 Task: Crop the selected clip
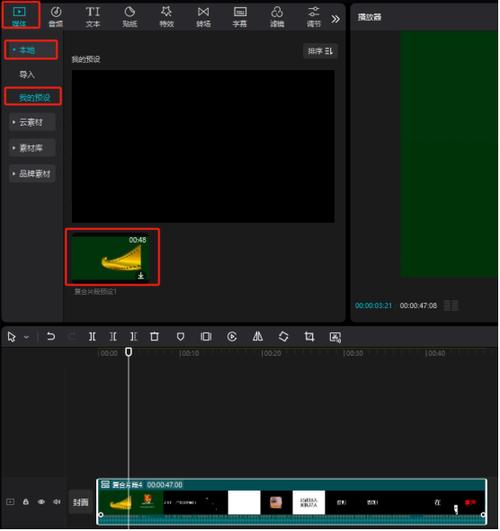tap(309, 337)
